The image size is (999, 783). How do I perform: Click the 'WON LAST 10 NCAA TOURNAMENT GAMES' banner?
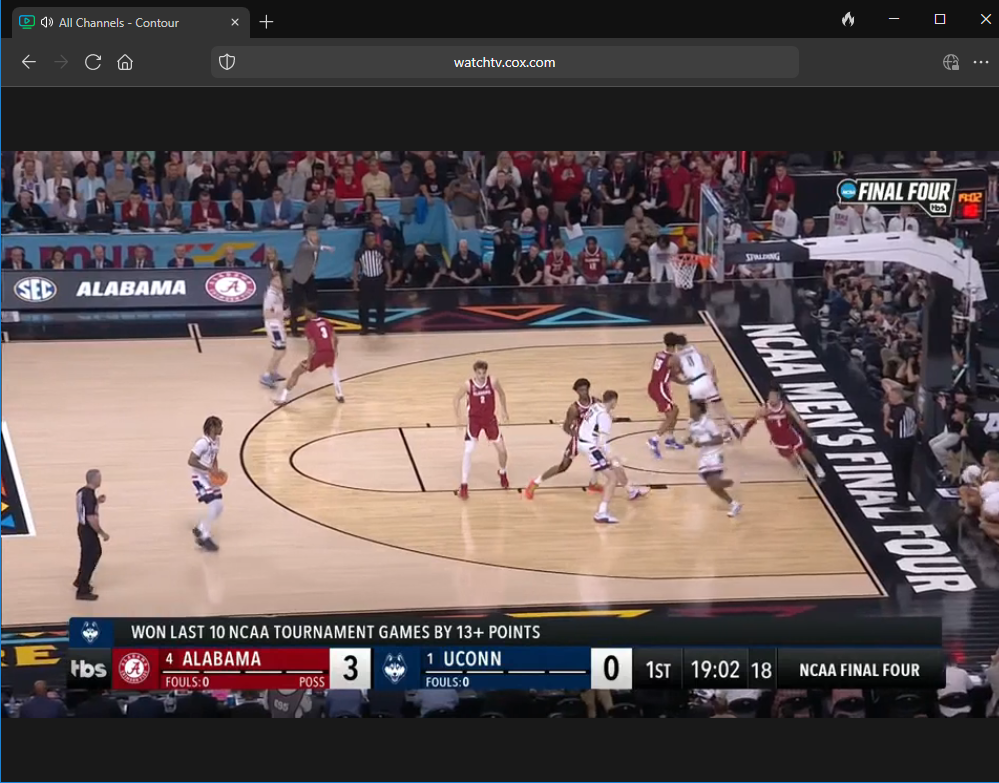pyautogui.click(x=336, y=632)
